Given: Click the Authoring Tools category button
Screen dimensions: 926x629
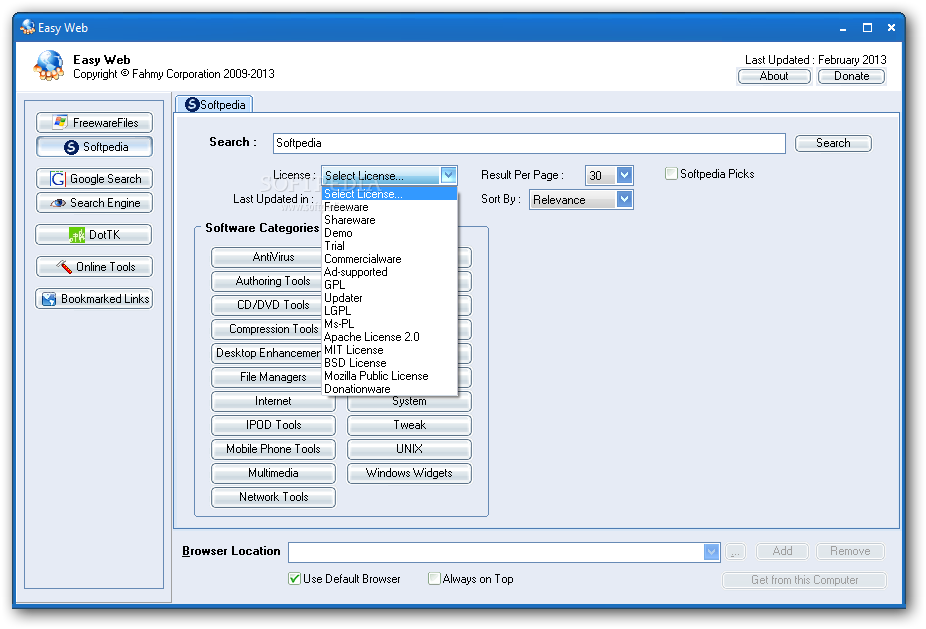Looking at the screenshot, I should (267, 282).
